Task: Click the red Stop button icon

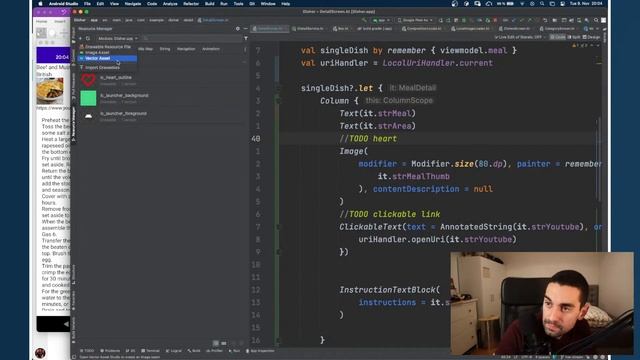Action: click(495, 20)
